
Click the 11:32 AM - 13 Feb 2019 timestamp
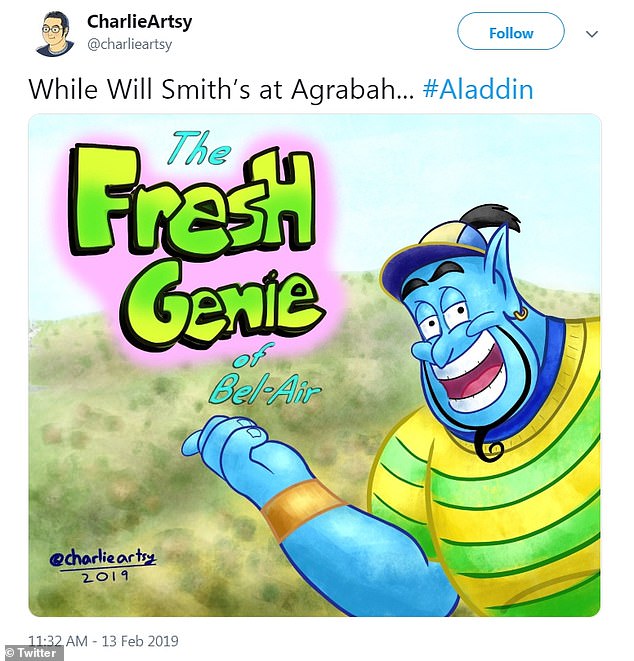103,640
